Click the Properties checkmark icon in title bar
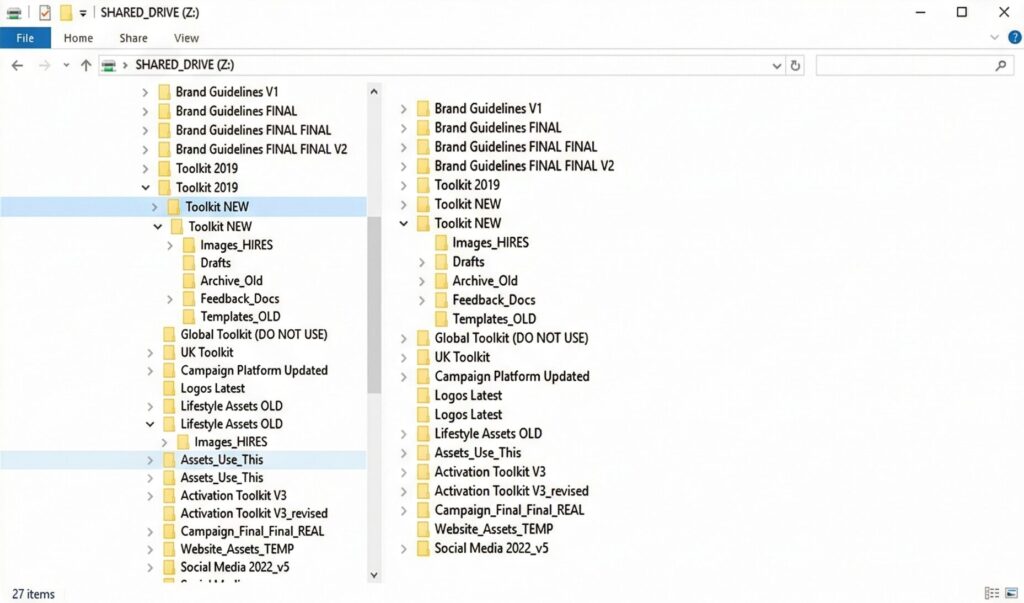1024x603 pixels. 44,12
